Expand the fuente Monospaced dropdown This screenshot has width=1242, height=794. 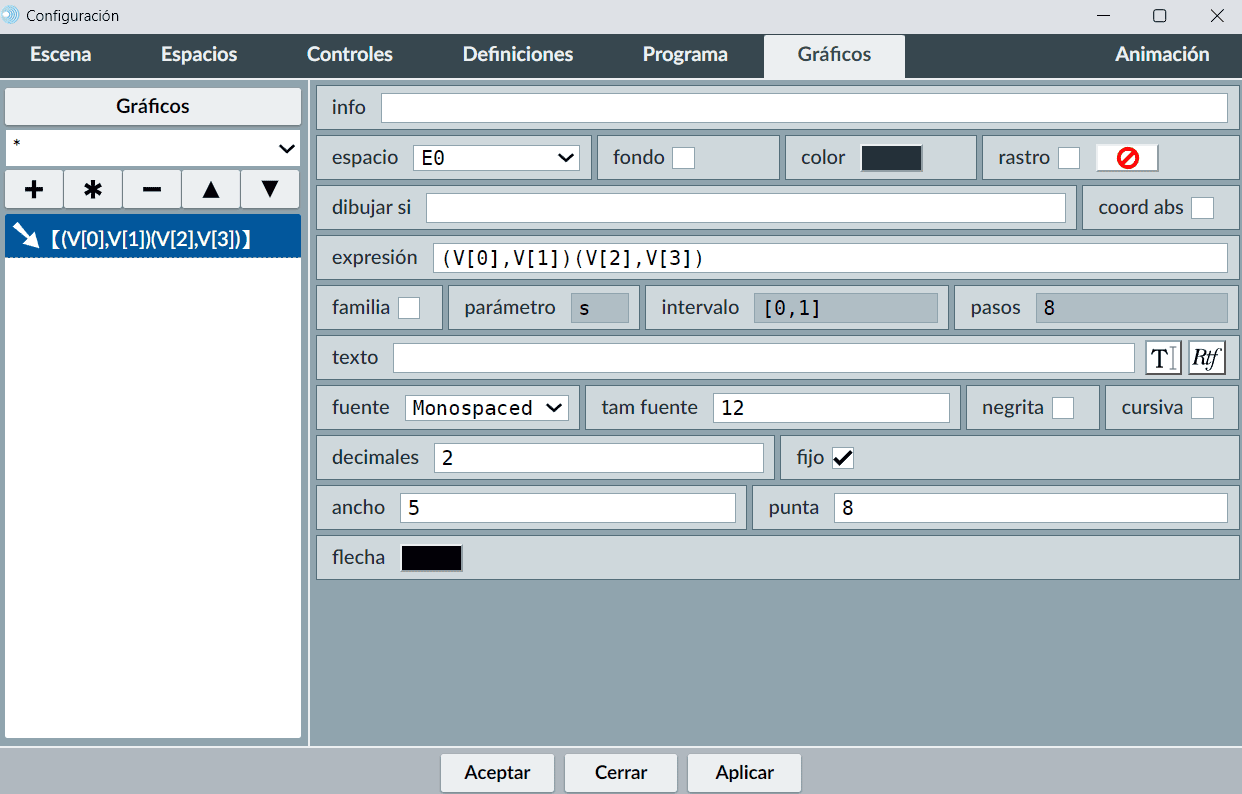click(487, 408)
